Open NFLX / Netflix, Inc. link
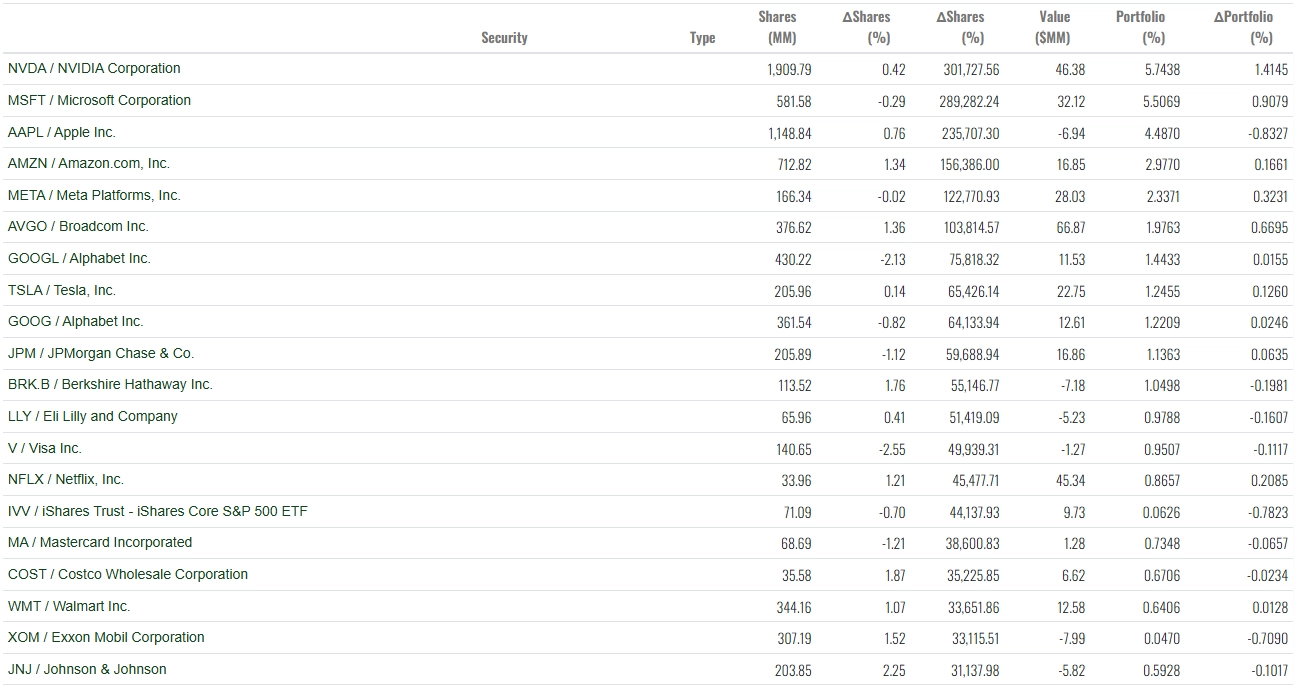Screen dimensions: 1295x690 click(x=66, y=480)
